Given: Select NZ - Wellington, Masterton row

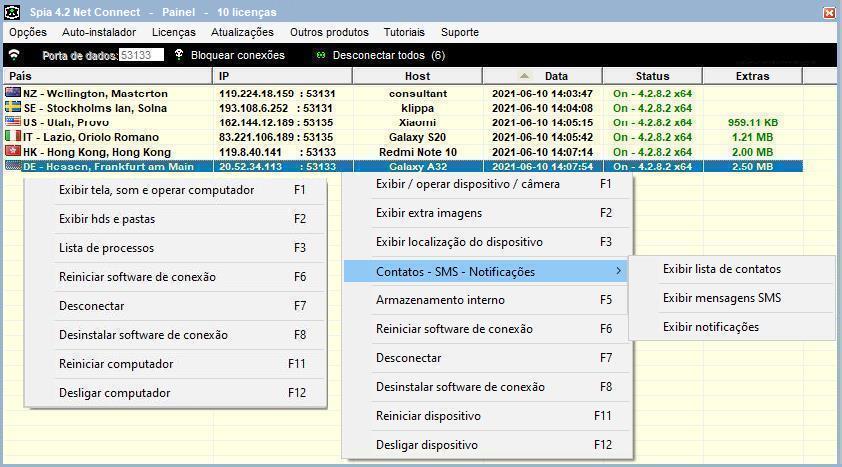Looking at the screenshot, I should 403,93.
